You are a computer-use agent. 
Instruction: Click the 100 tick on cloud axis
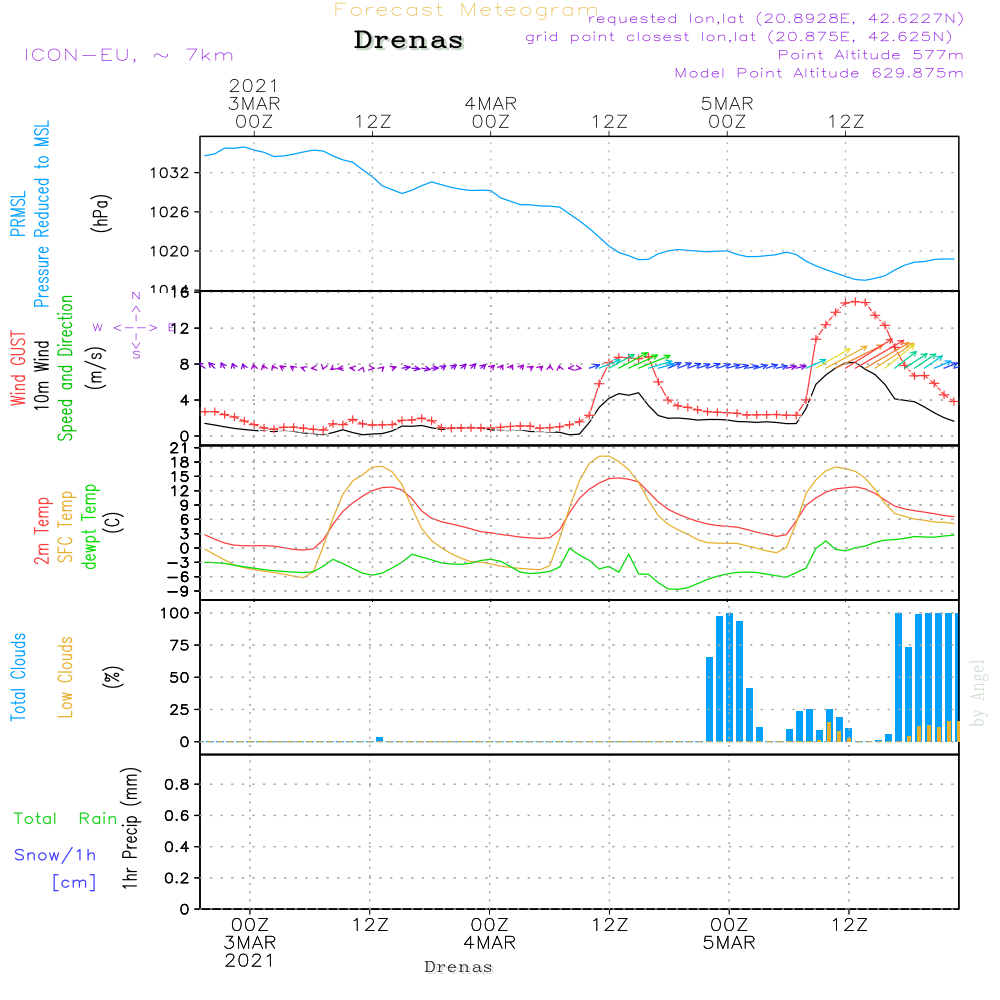[x=175, y=613]
